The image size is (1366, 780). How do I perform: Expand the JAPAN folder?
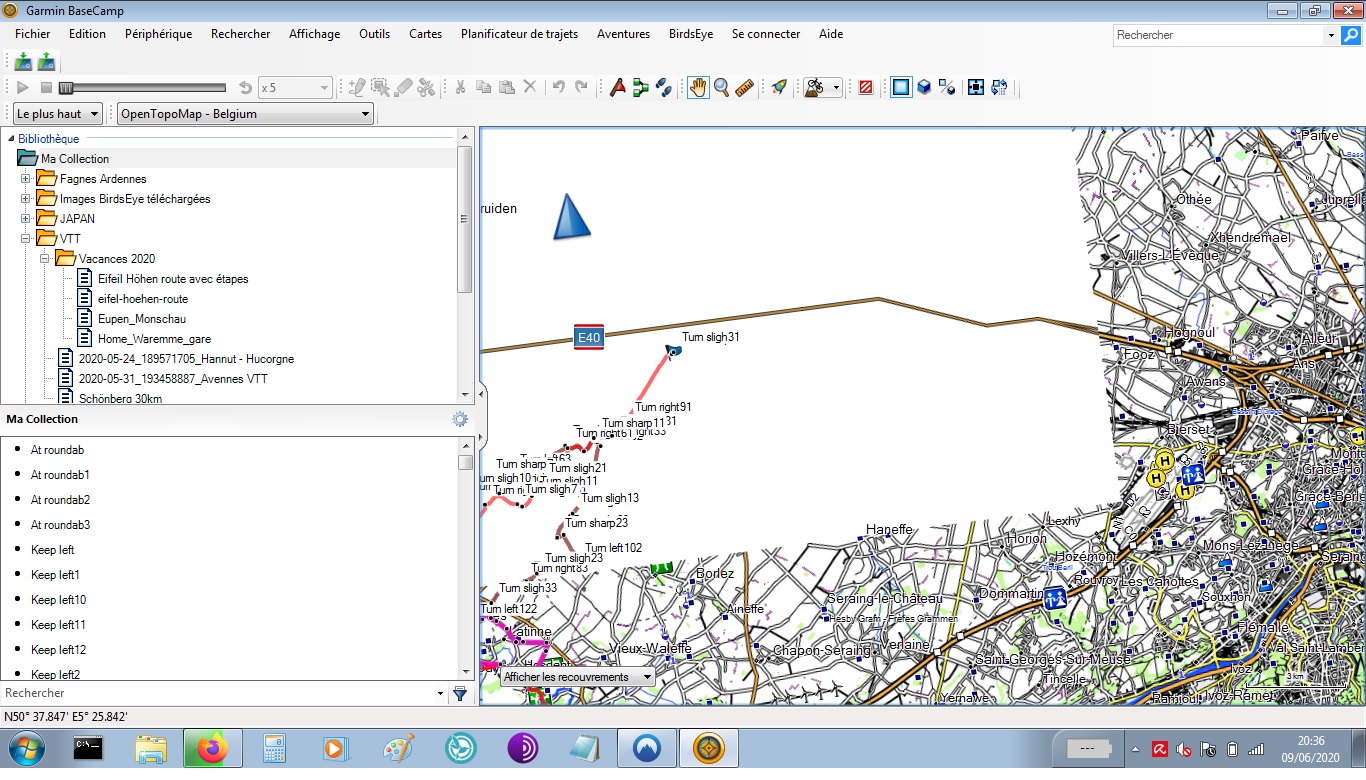click(x=26, y=219)
